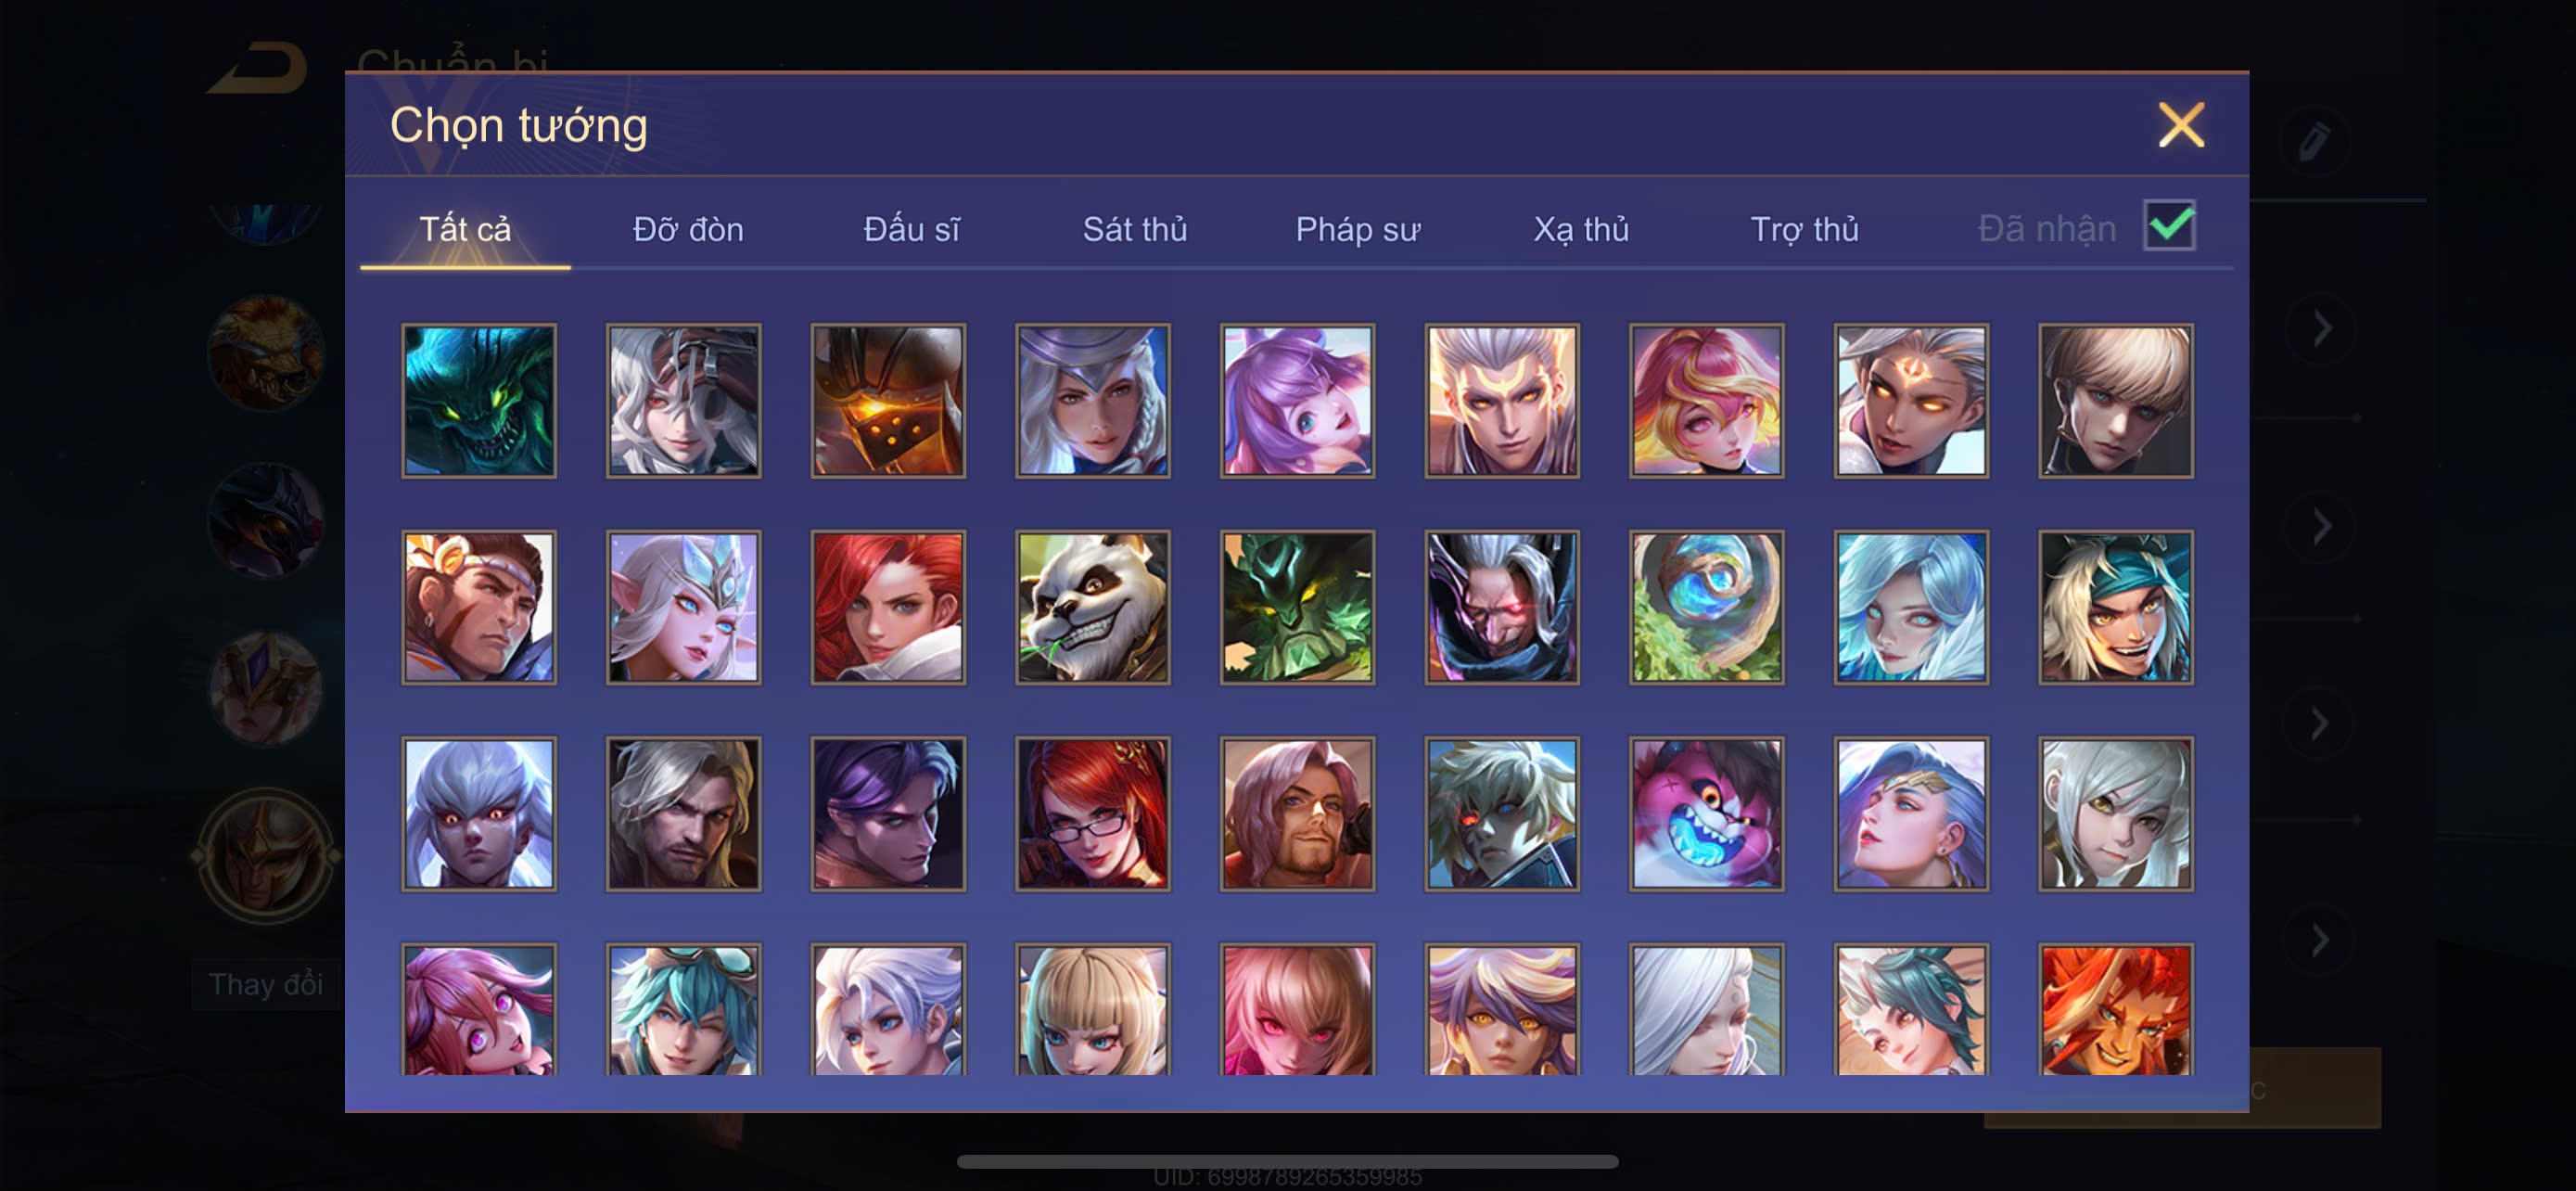Toggle the Đã nhận checkbox
Viewport: 2576px width, 1191px height.
[x=2169, y=225]
